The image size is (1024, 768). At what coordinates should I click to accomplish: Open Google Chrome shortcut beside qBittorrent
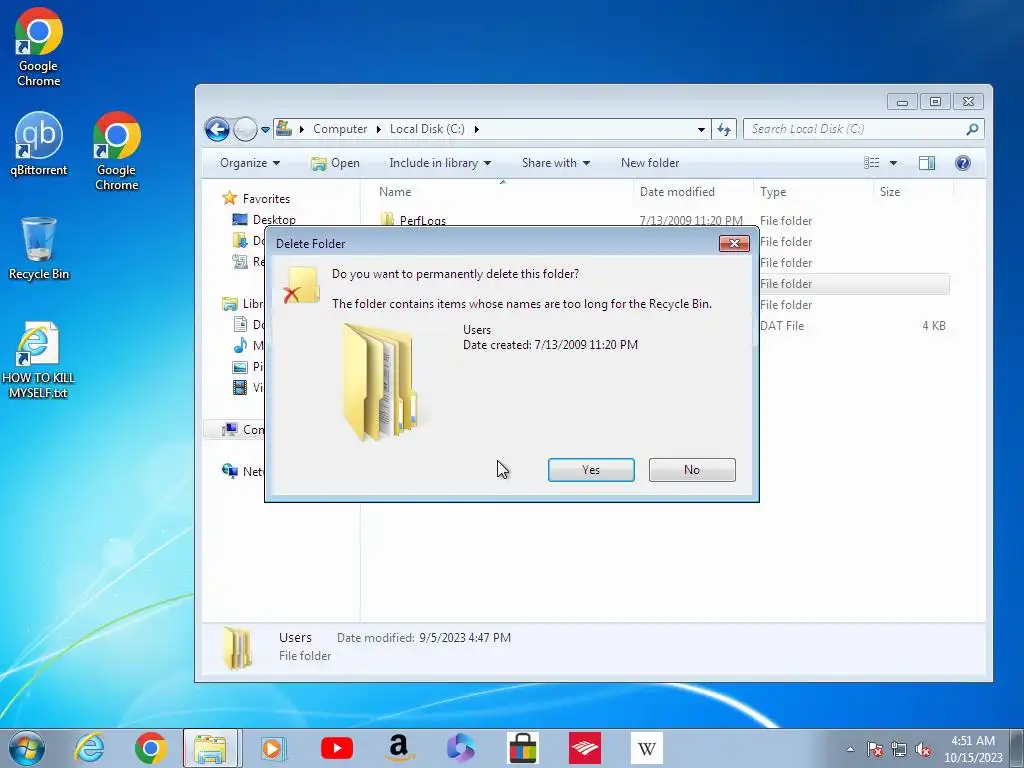pyautogui.click(x=116, y=151)
